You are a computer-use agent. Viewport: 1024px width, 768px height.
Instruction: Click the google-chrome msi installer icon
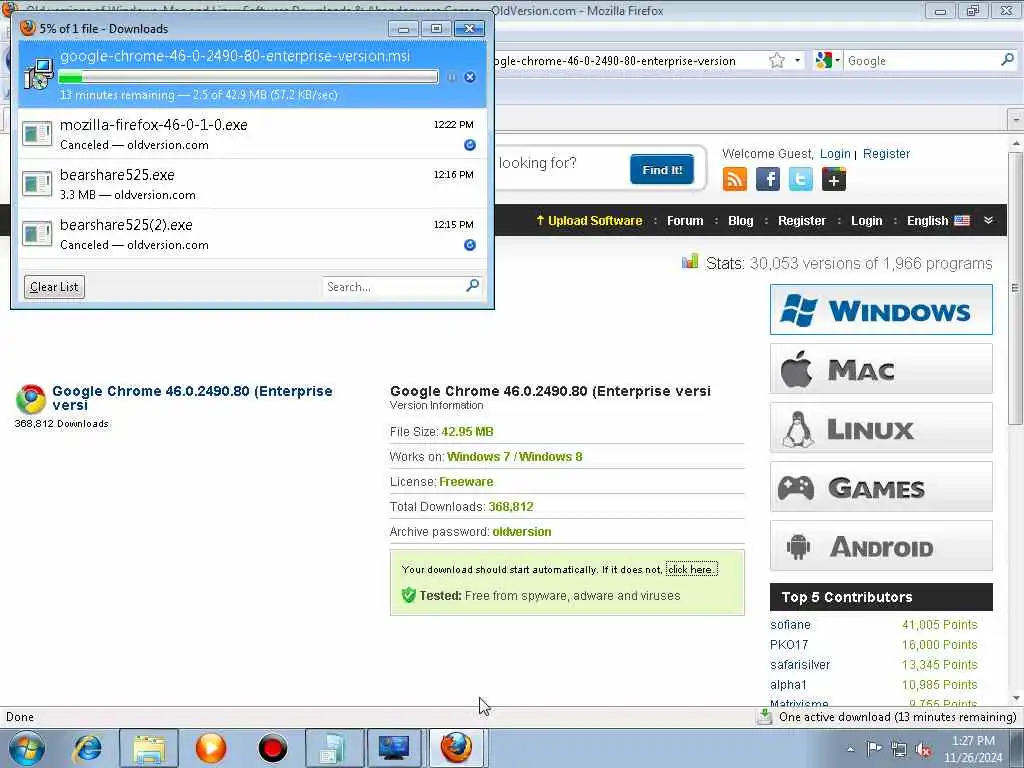point(39,74)
